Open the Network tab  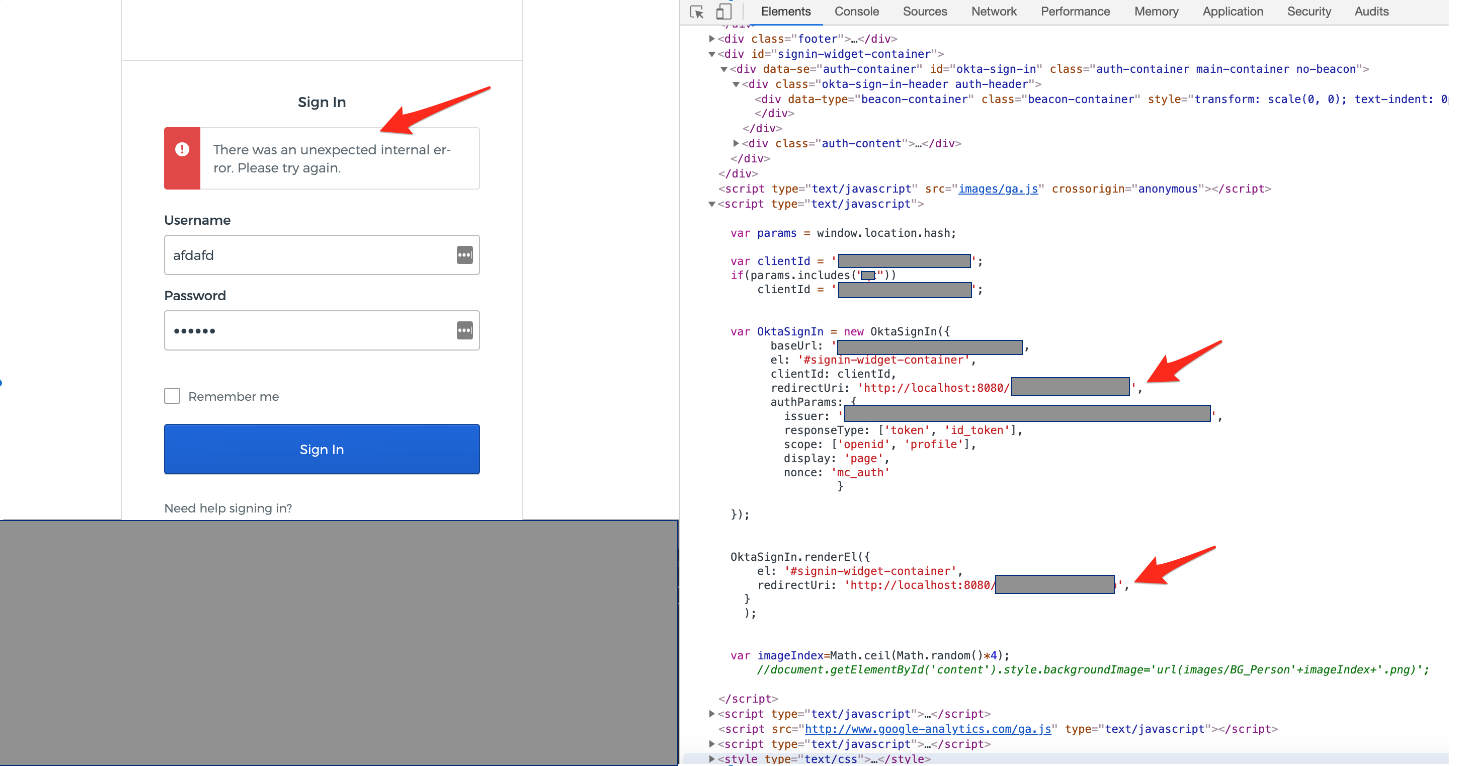click(x=993, y=12)
